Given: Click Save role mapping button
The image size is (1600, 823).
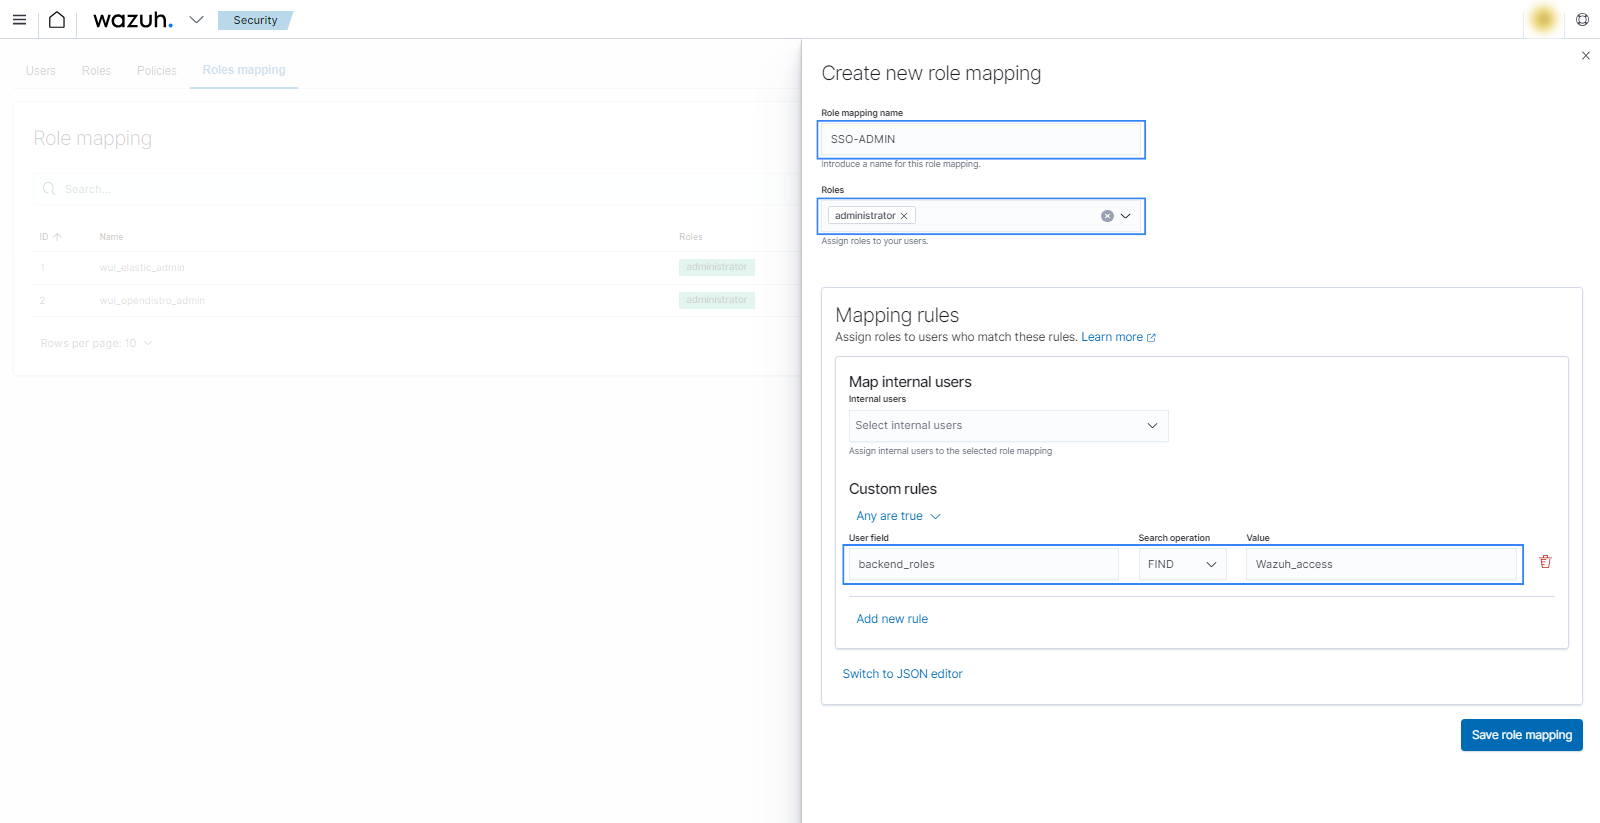Looking at the screenshot, I should coord(1521,735).
